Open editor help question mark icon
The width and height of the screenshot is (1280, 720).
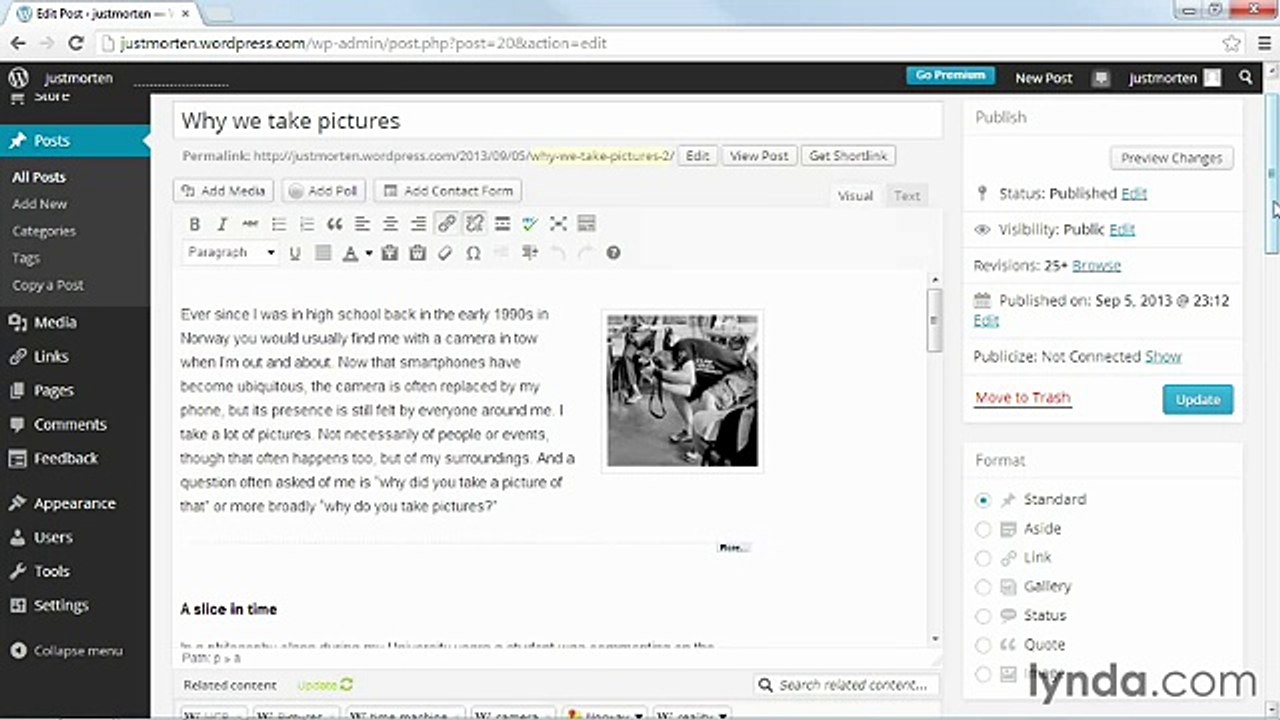pyautogui.click(x=614, y=253)
